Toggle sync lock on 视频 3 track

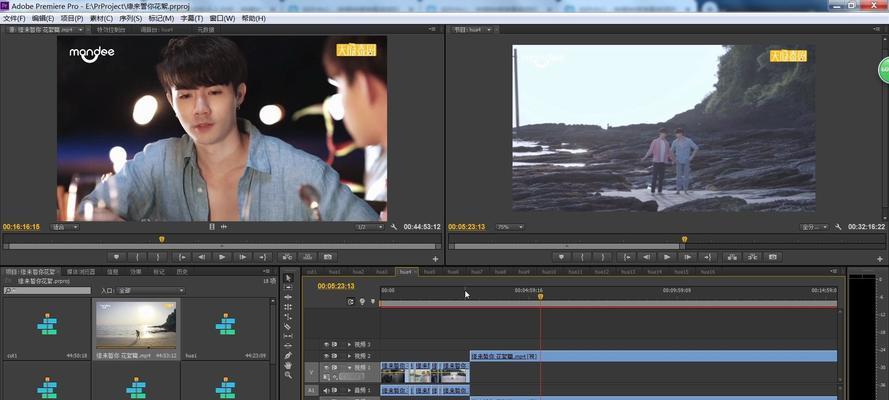pos(335,344)
